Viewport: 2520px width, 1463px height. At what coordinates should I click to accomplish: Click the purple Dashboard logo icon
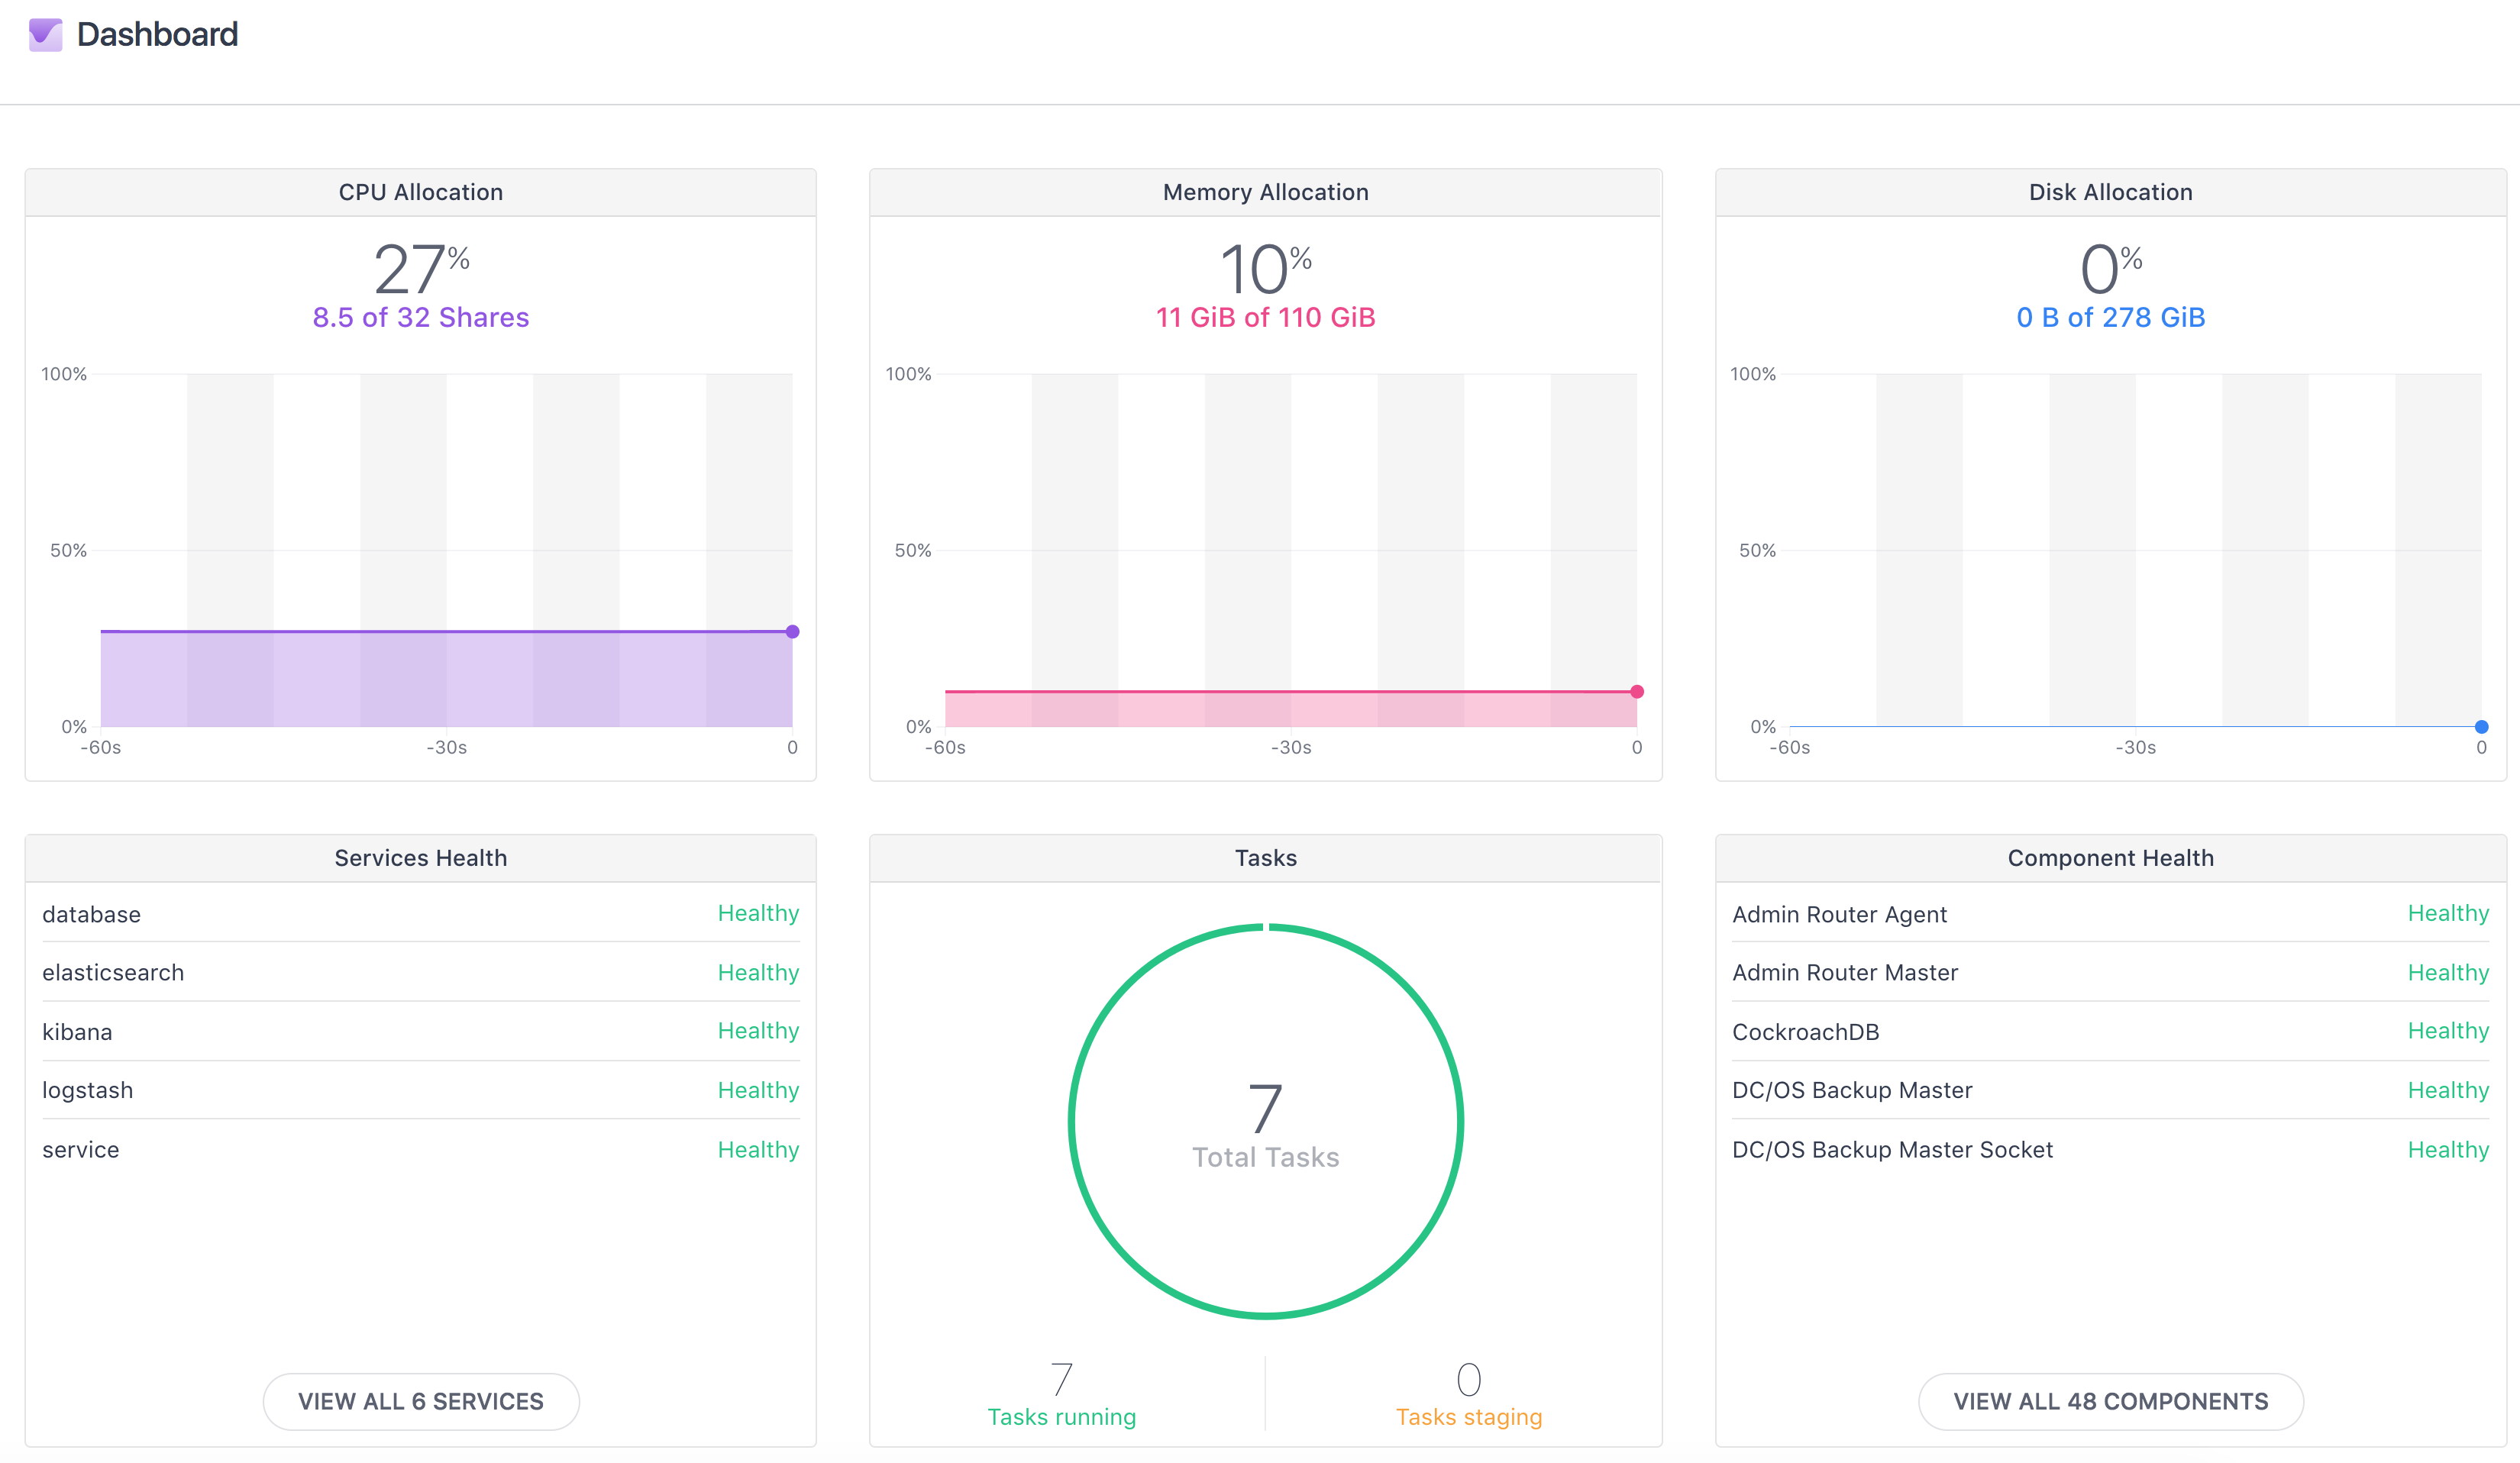(x=45, y=35)
